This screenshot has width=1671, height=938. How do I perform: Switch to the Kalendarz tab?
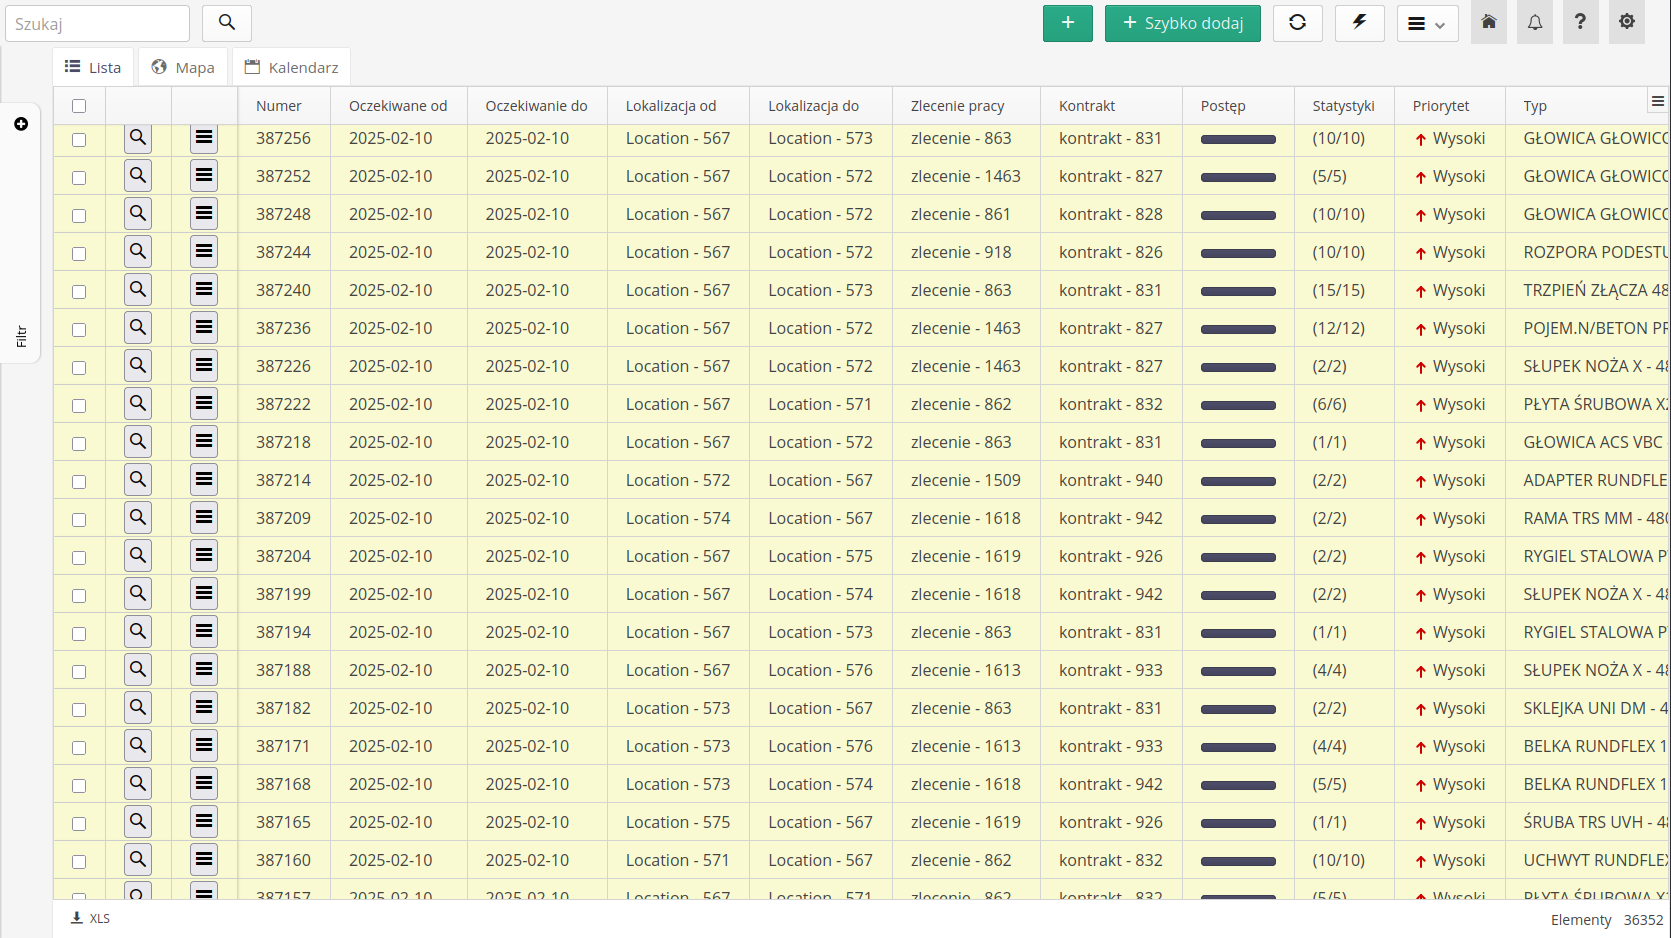click(291, 68)
